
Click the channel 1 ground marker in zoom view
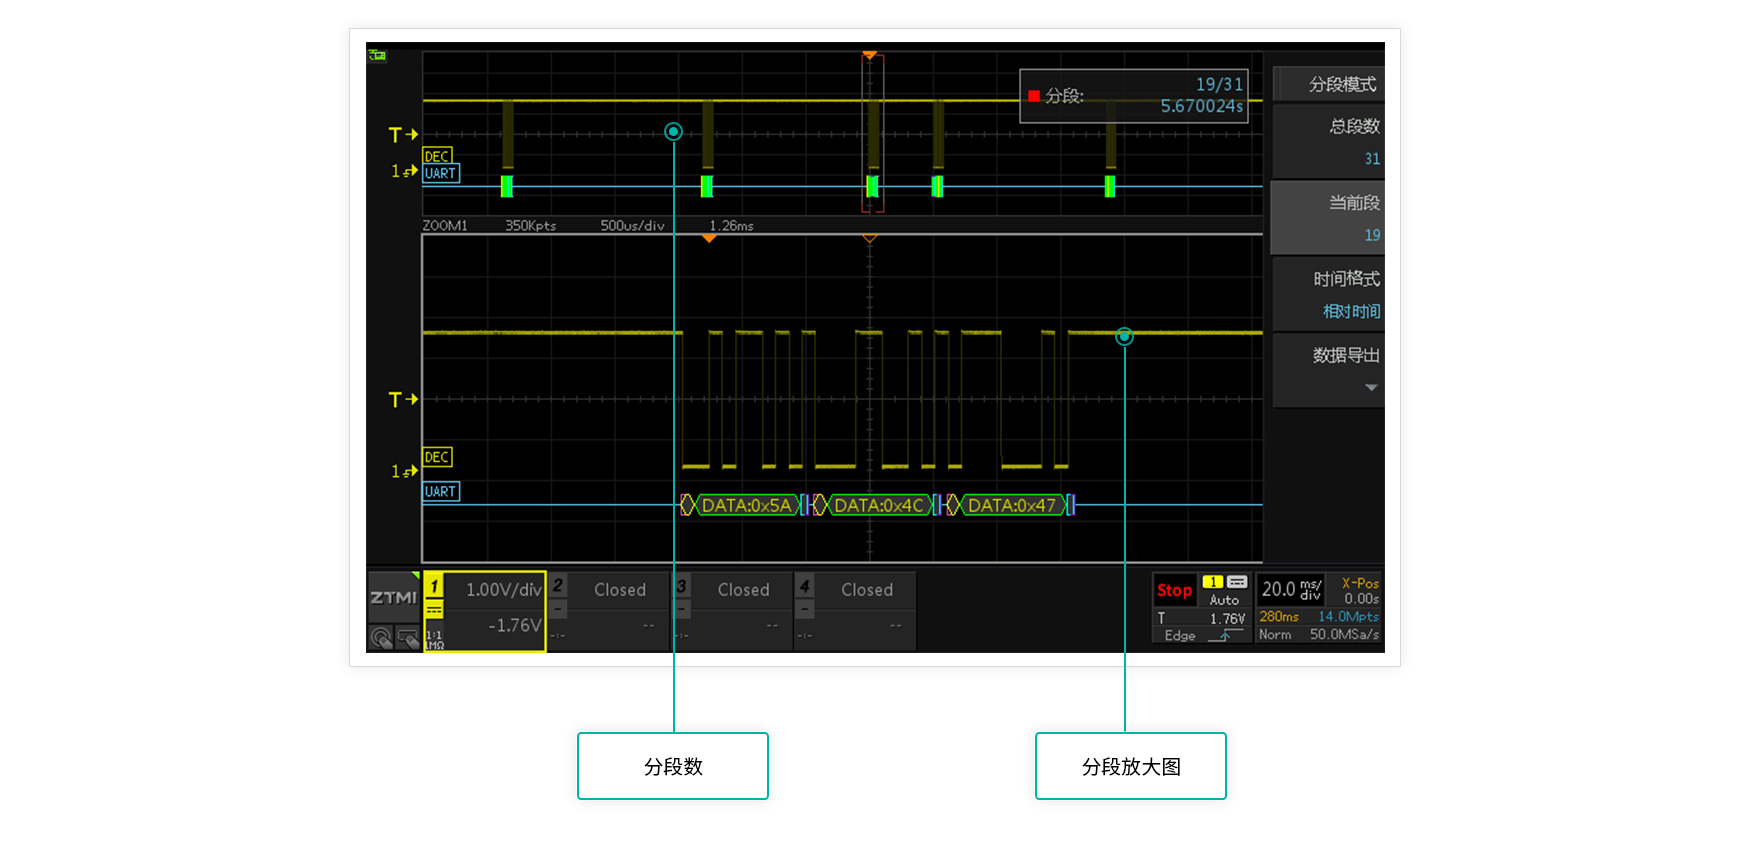point(403,471)
